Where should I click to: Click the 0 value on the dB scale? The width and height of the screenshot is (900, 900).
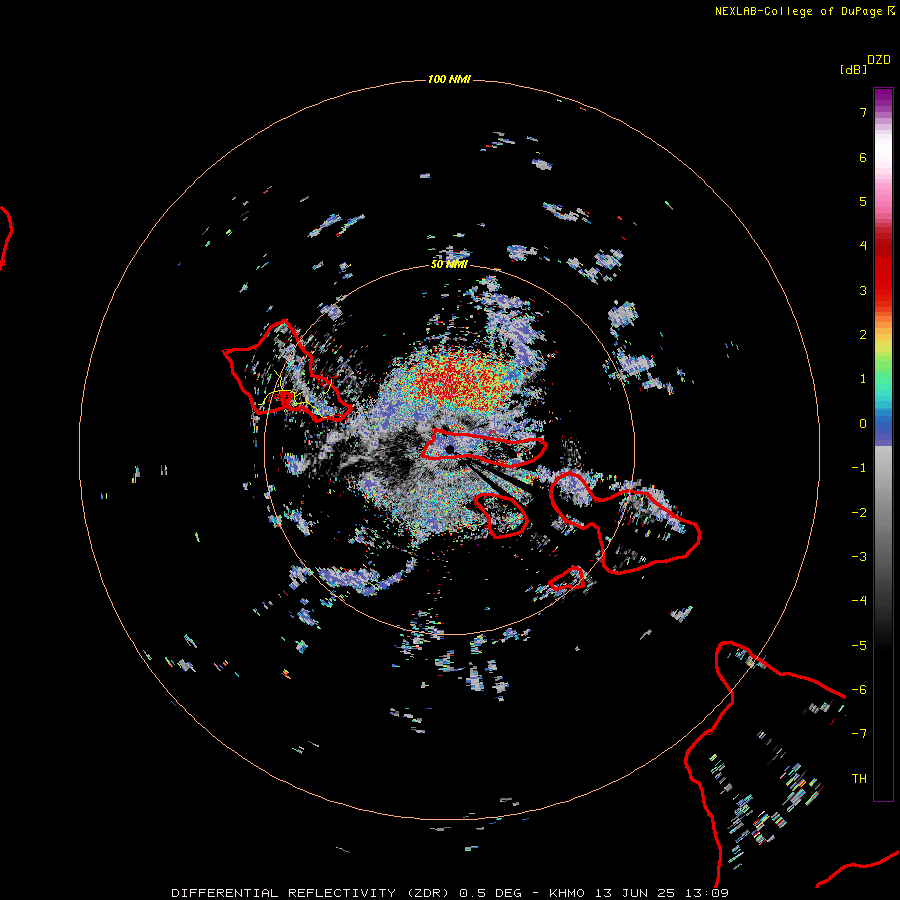pyautogui.click(x=863, y=424)
